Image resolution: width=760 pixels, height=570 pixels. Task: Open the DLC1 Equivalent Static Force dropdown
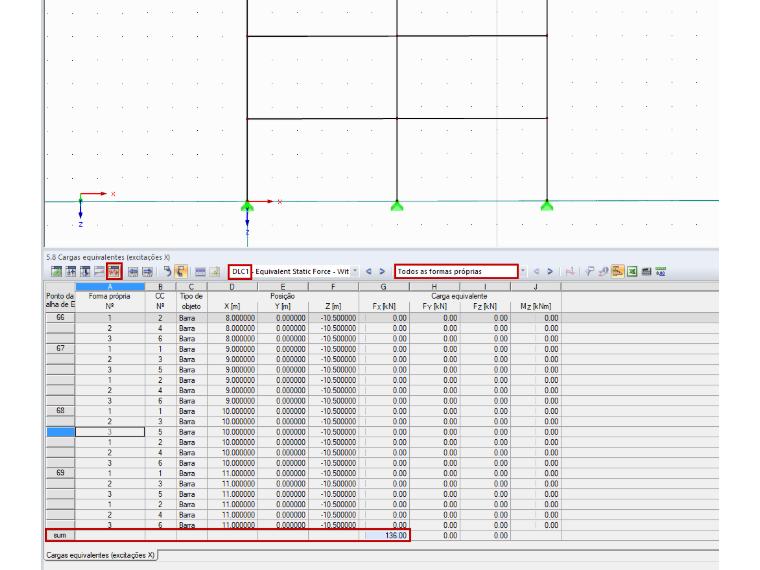pyautogui.click(x=355, y=271)
